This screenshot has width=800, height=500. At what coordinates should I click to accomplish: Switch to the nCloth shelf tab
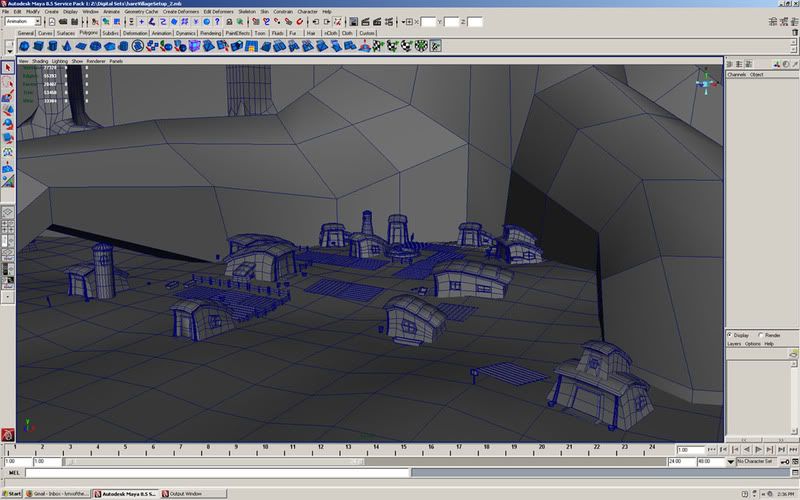click(331, 33)
